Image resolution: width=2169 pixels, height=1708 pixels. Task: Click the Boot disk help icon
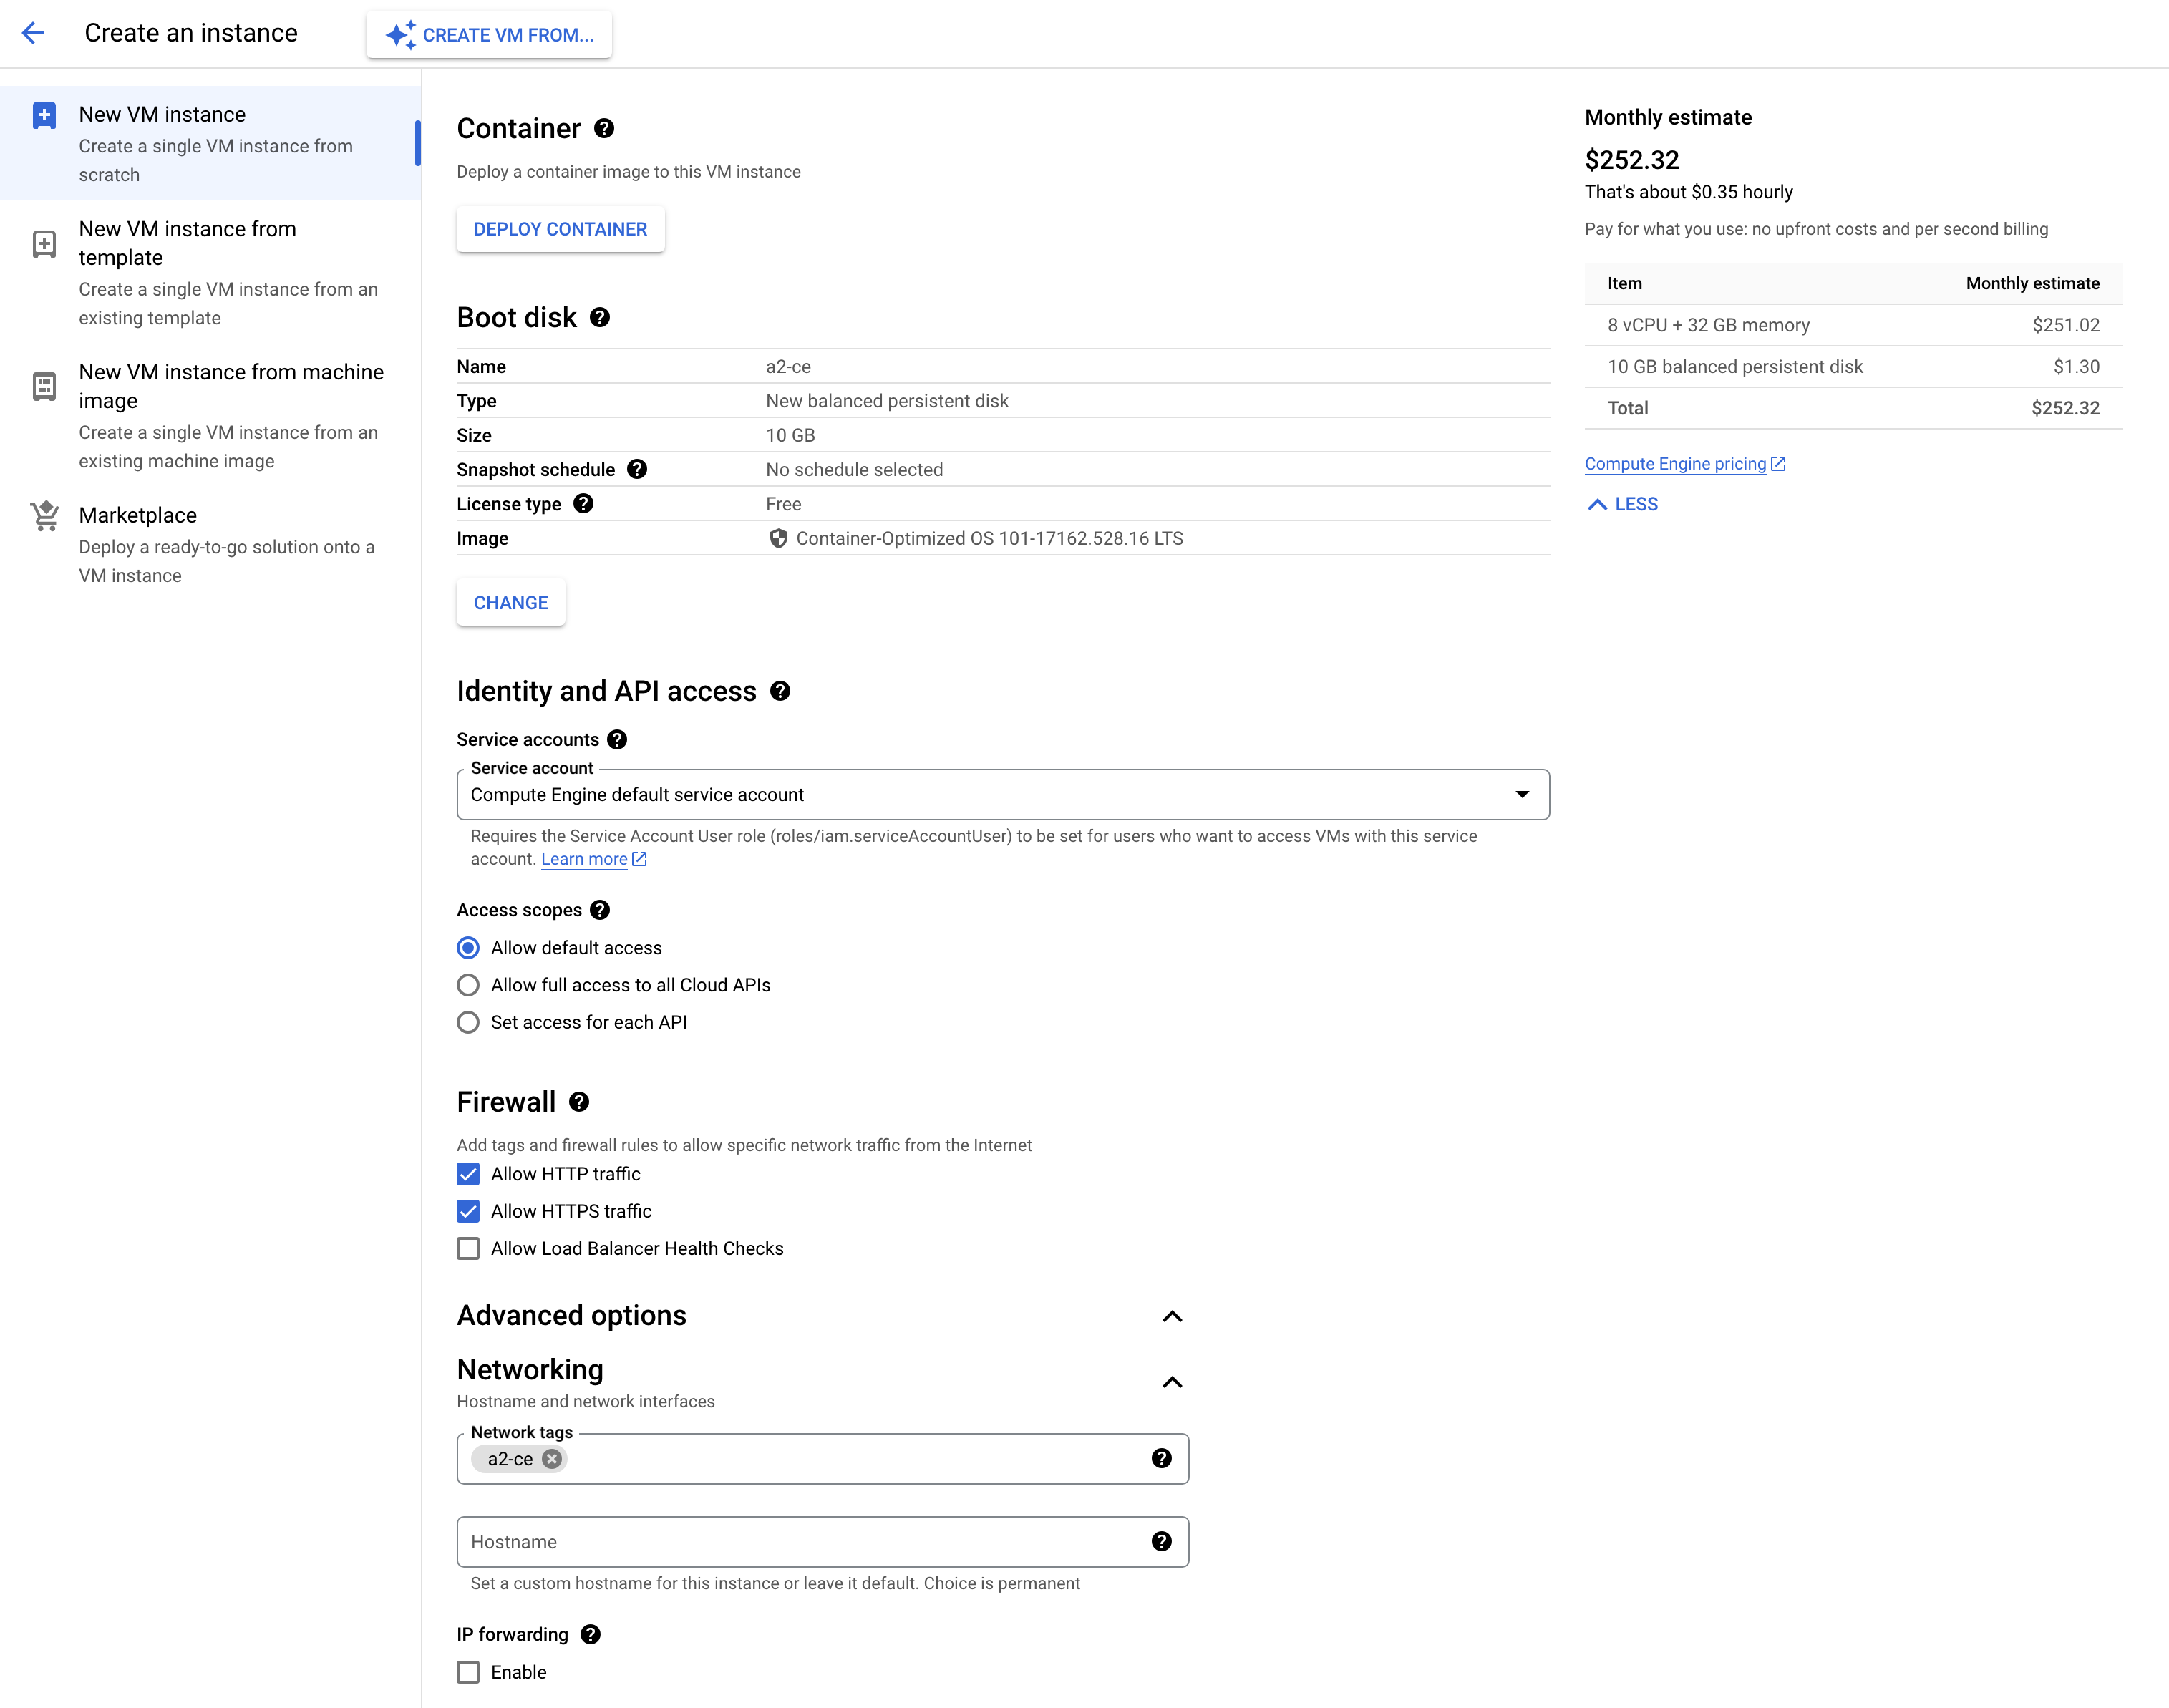tap(600, 317)
